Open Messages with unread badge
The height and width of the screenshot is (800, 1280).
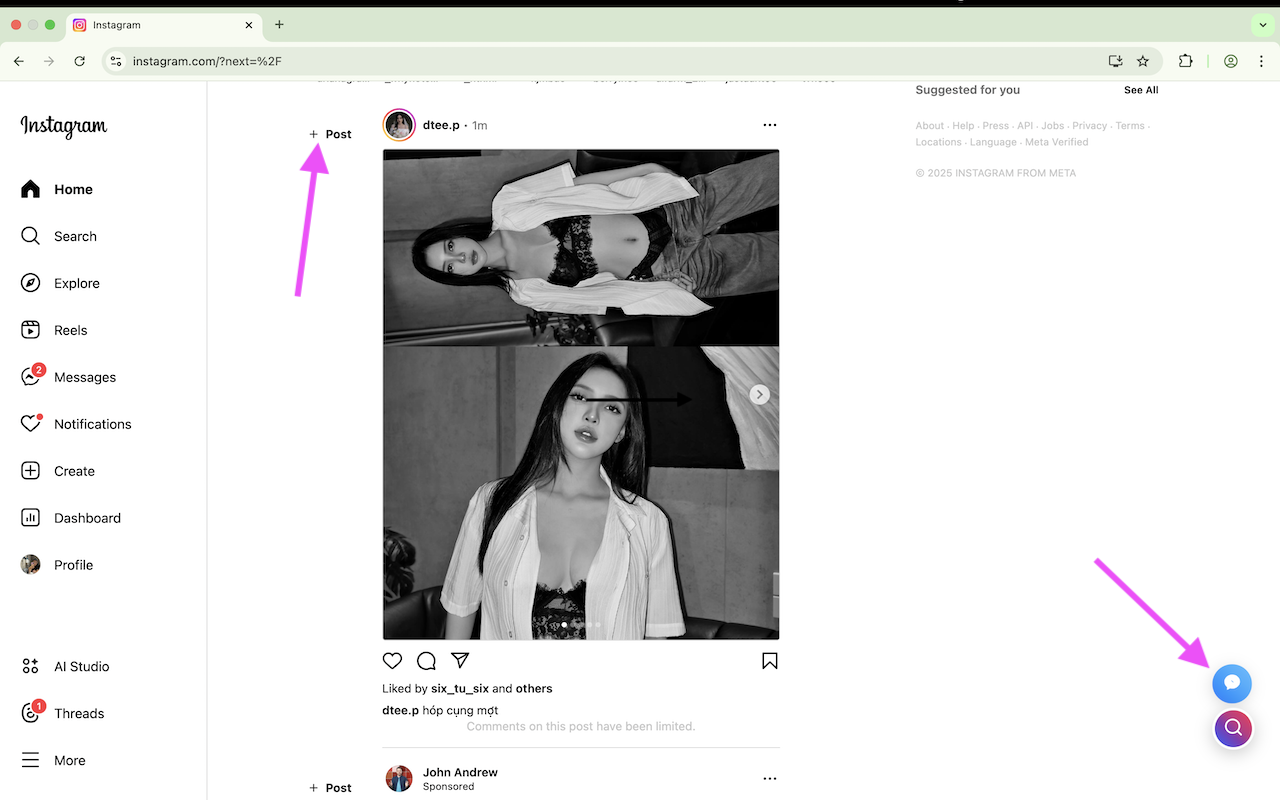pyautogui.click(x=85, y=376)
